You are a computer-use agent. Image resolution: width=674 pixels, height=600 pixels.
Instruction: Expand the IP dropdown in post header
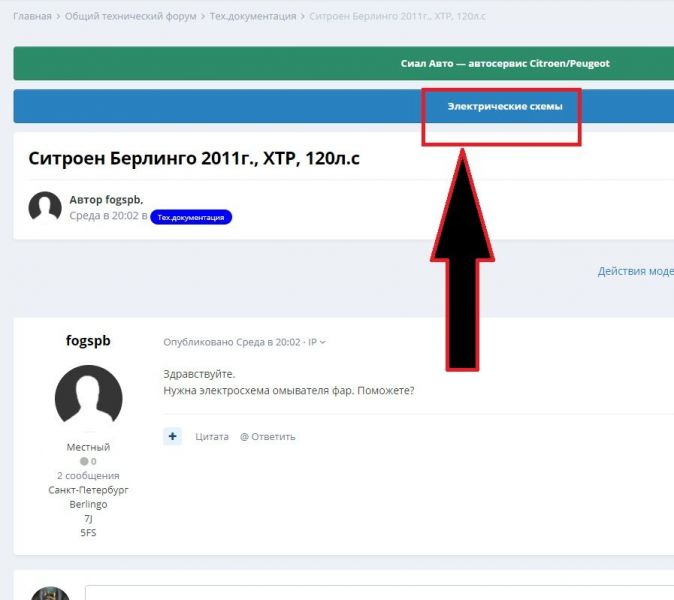[x=317, y=342]
